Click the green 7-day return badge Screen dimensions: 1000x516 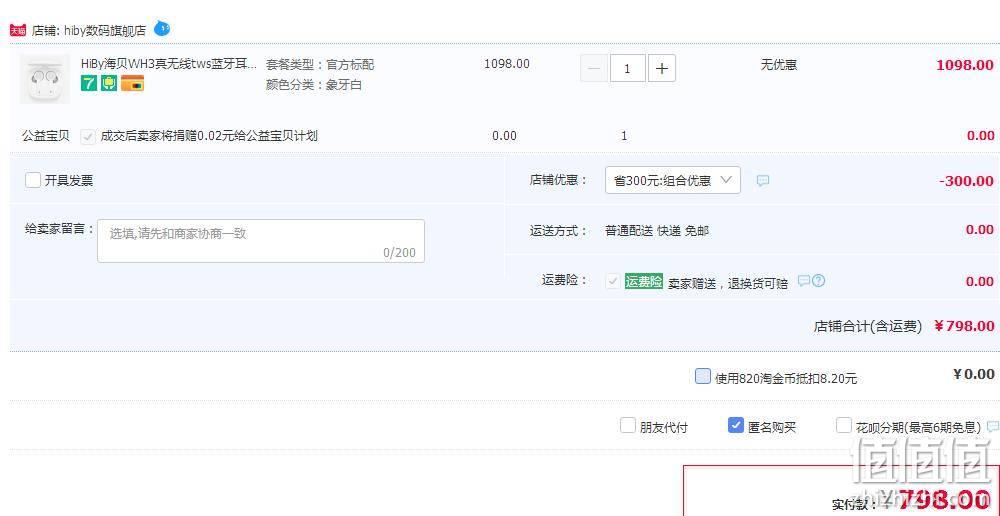[x=89, y=83]
